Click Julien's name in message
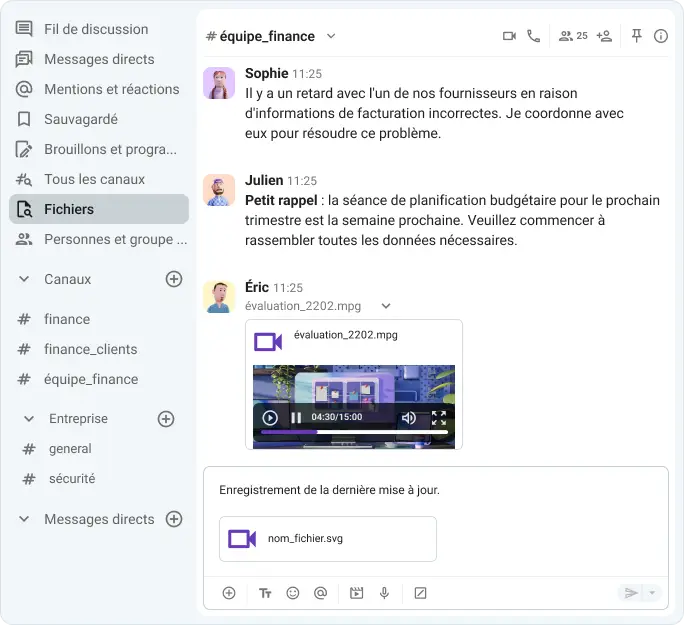Screen dimensions: 684x625 [264, 180]
